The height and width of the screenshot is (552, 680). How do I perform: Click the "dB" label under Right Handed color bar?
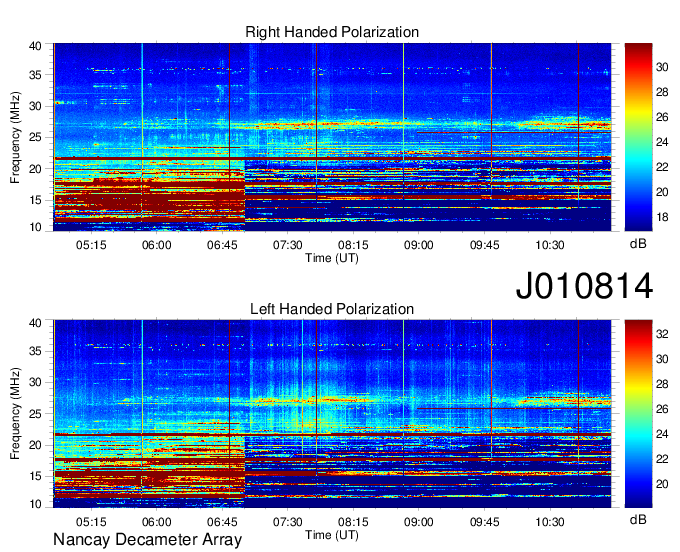[638, 244]
